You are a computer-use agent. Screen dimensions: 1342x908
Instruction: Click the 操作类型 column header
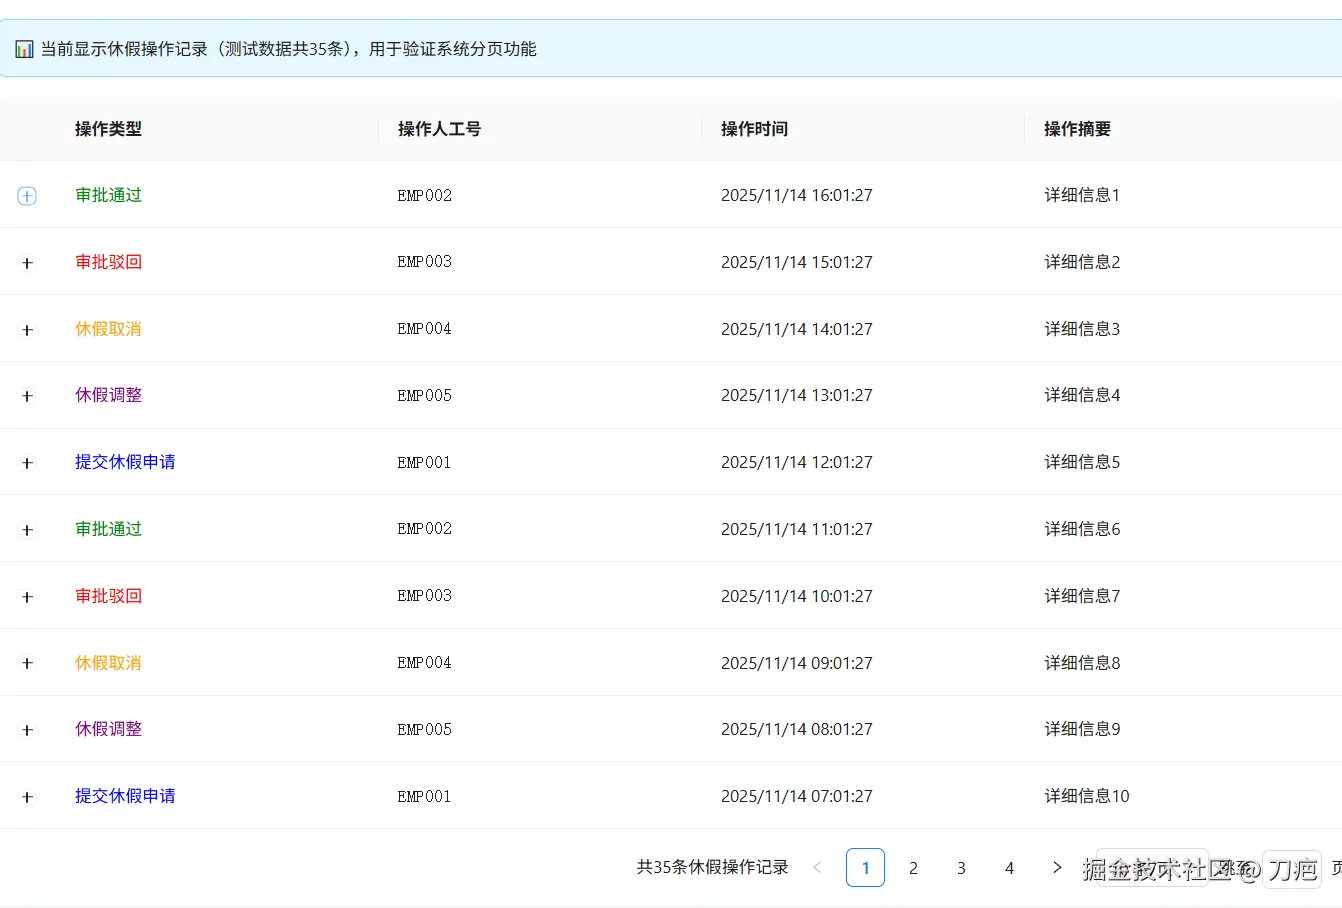pos(108,129)
